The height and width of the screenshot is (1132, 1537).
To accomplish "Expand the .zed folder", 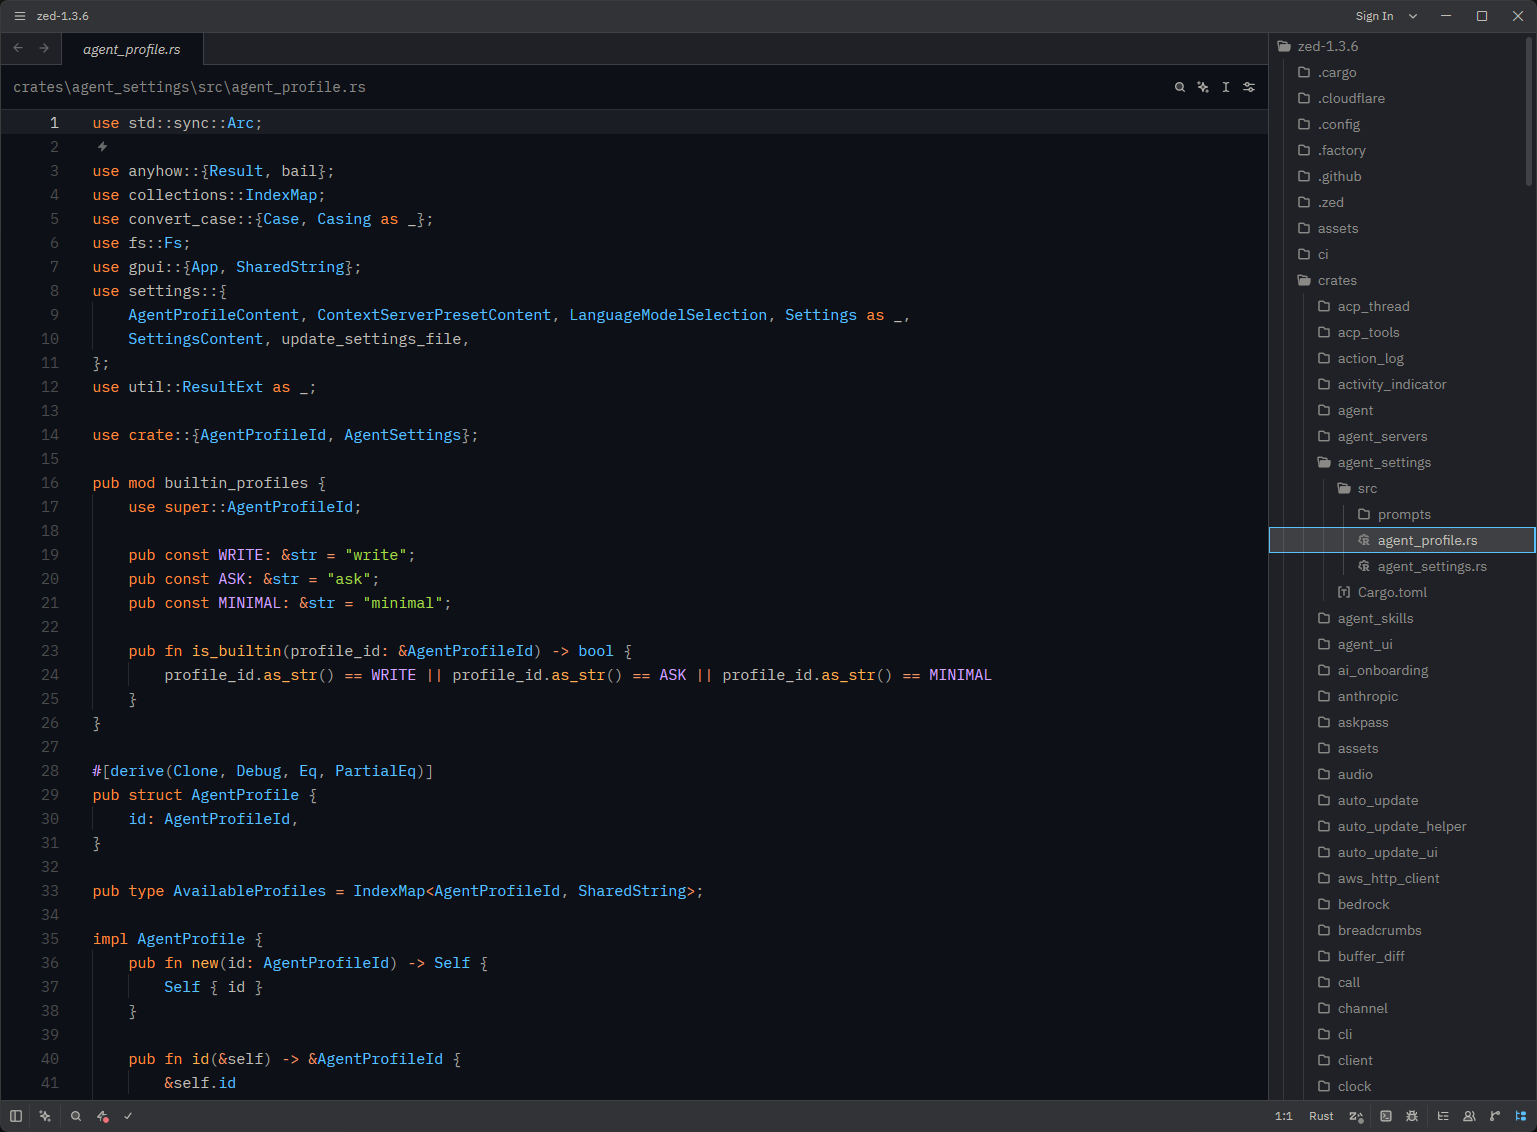I will coord(1400,202).
